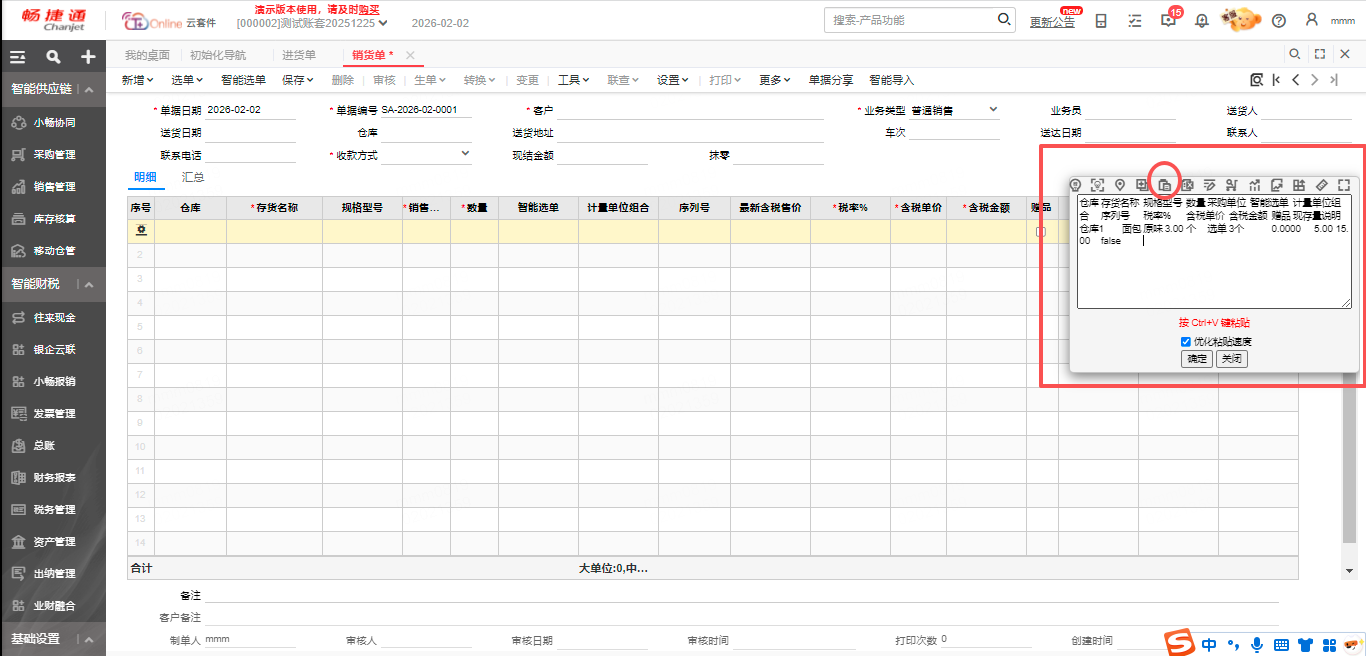This screenshot has width=1366, height=656.
Task: Open the 收款方式 dropdown
Action: click(465, 154)
